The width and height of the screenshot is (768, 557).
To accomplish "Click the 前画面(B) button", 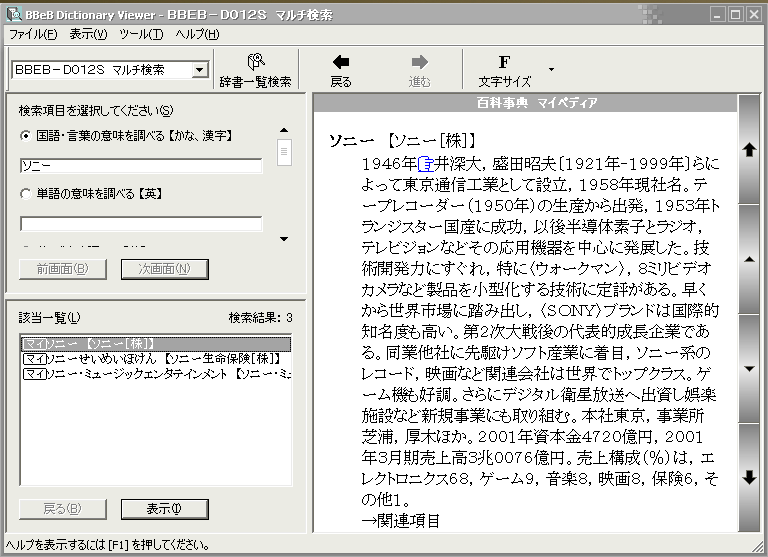I will click(63, 269).
